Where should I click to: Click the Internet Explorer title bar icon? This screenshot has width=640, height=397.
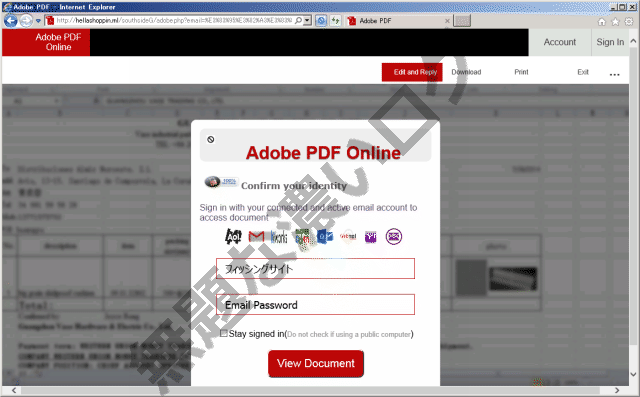click(x=7, y=7)
